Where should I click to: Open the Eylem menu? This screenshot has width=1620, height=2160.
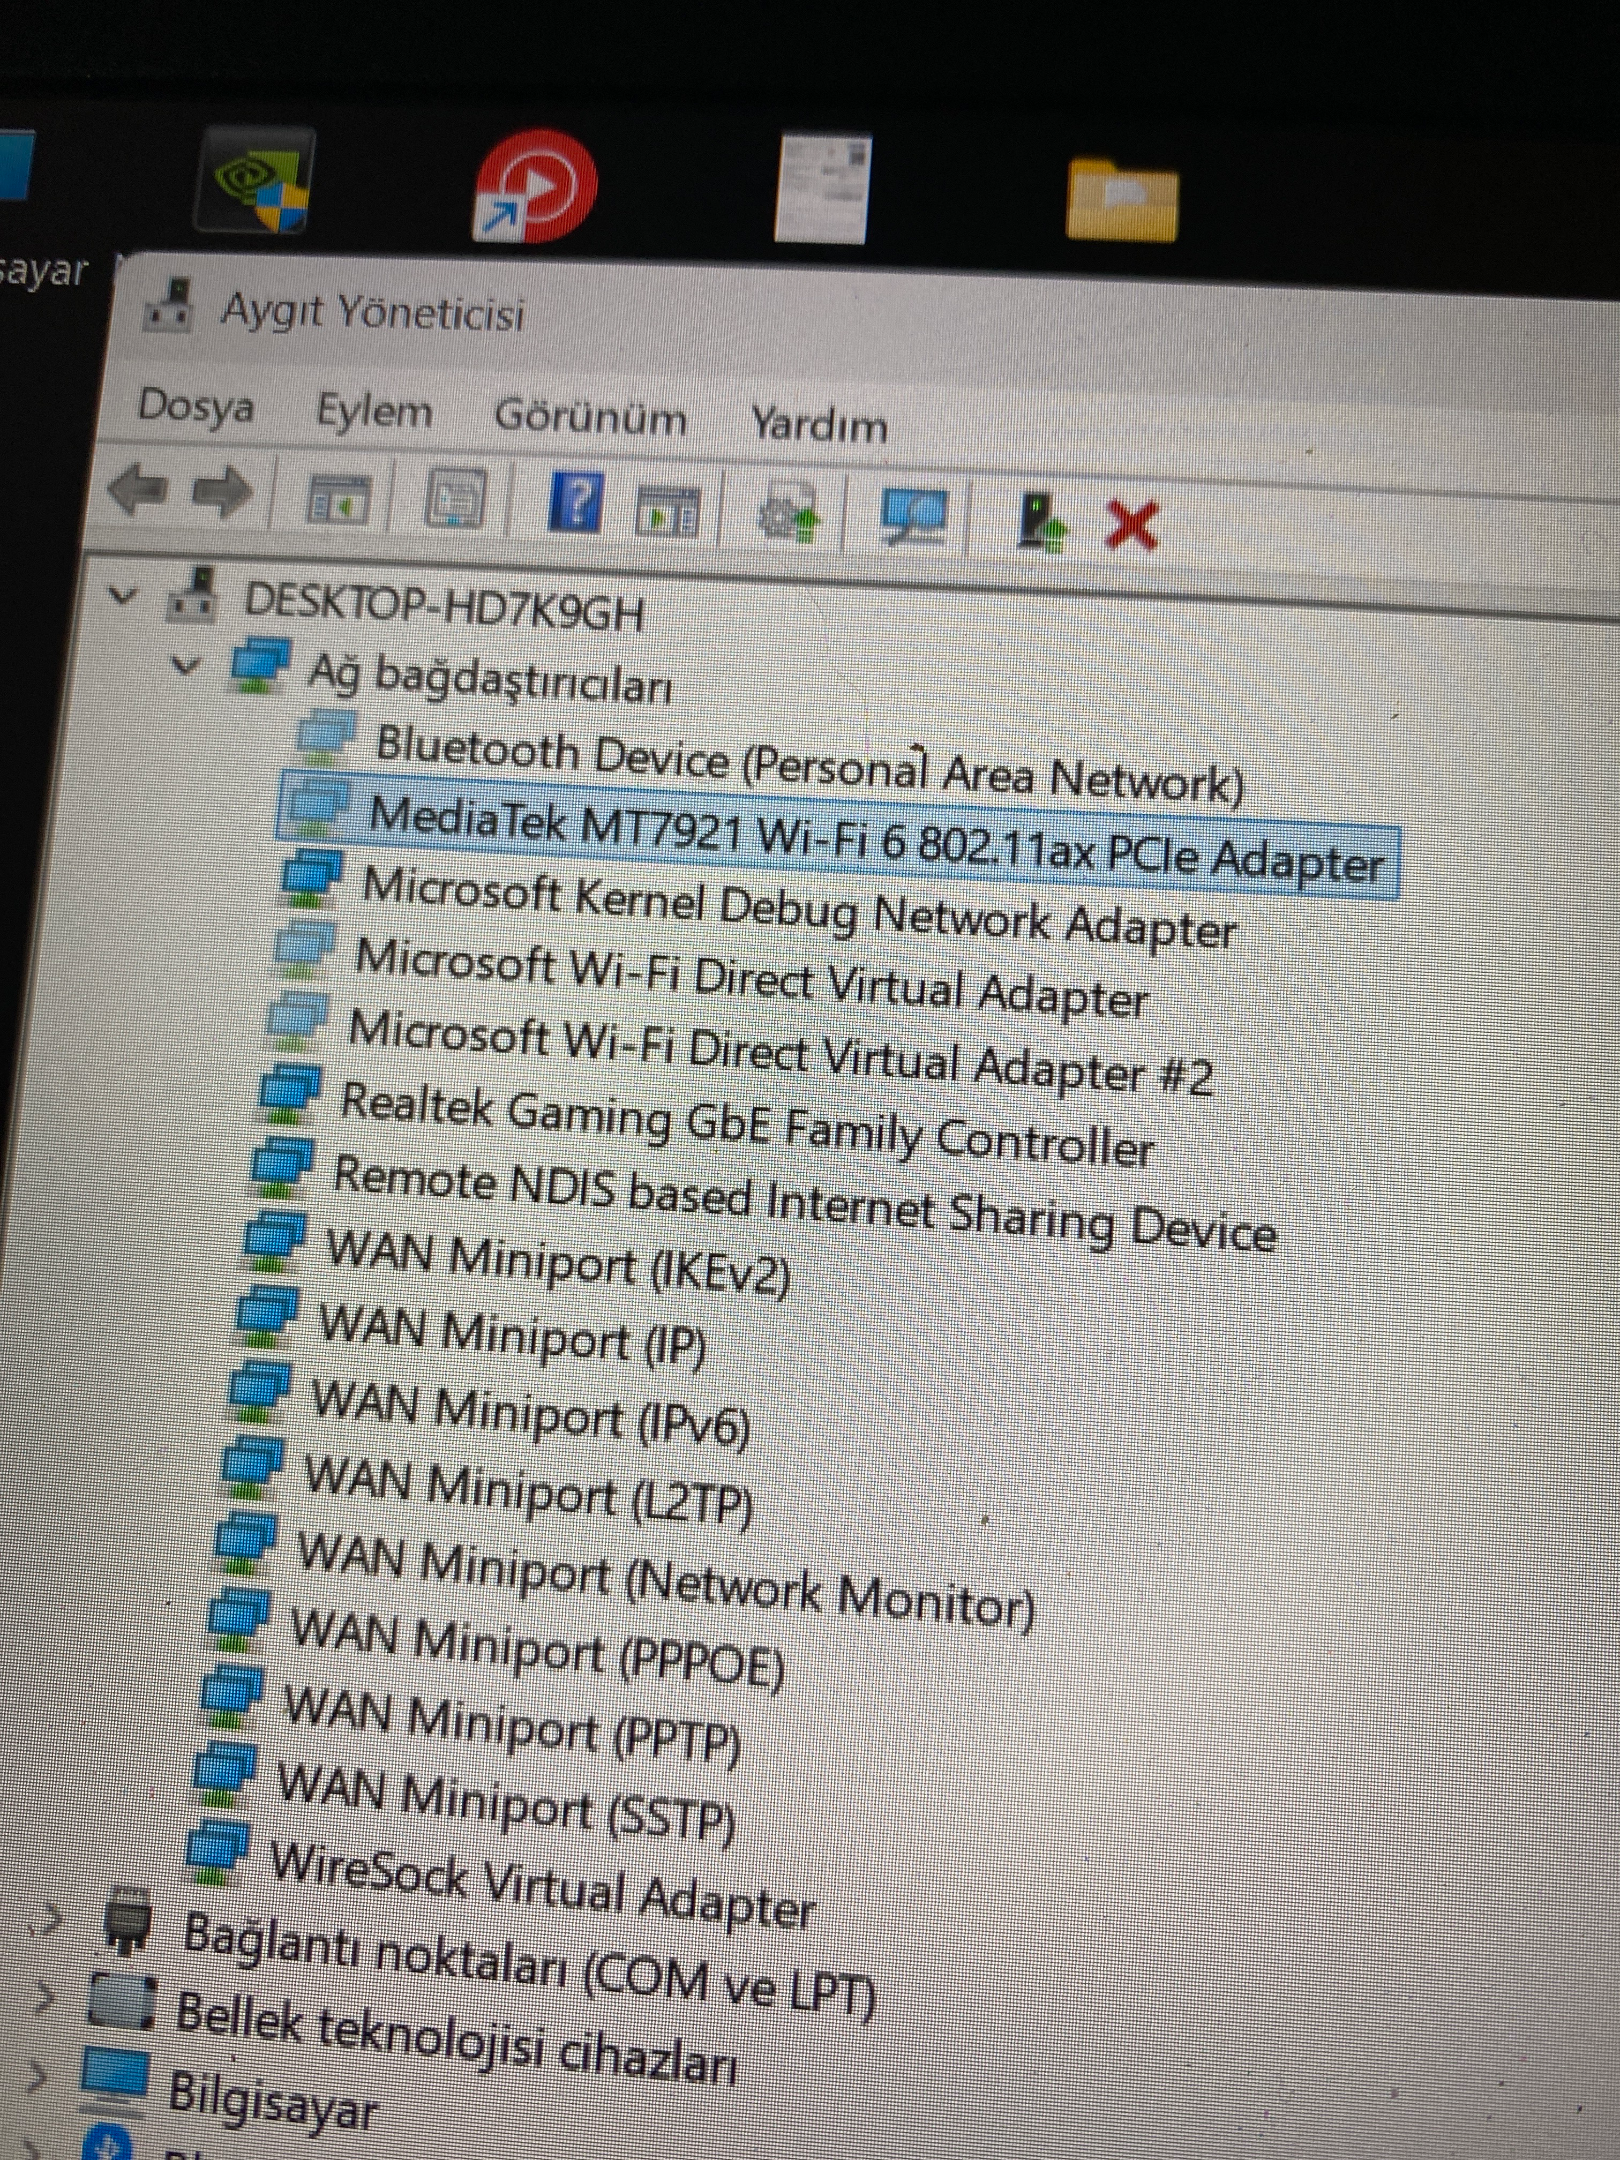pyautogui.click(x=374, y=411)
